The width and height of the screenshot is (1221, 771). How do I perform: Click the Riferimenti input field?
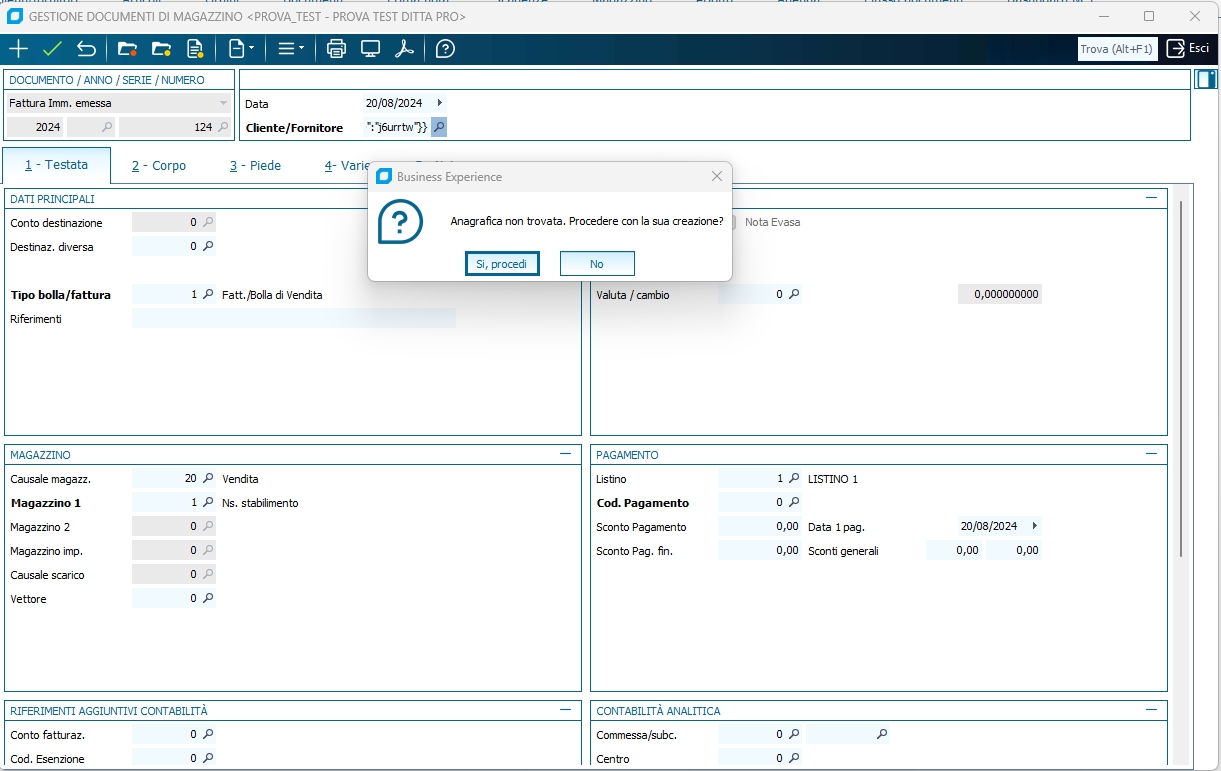point(293,319)
